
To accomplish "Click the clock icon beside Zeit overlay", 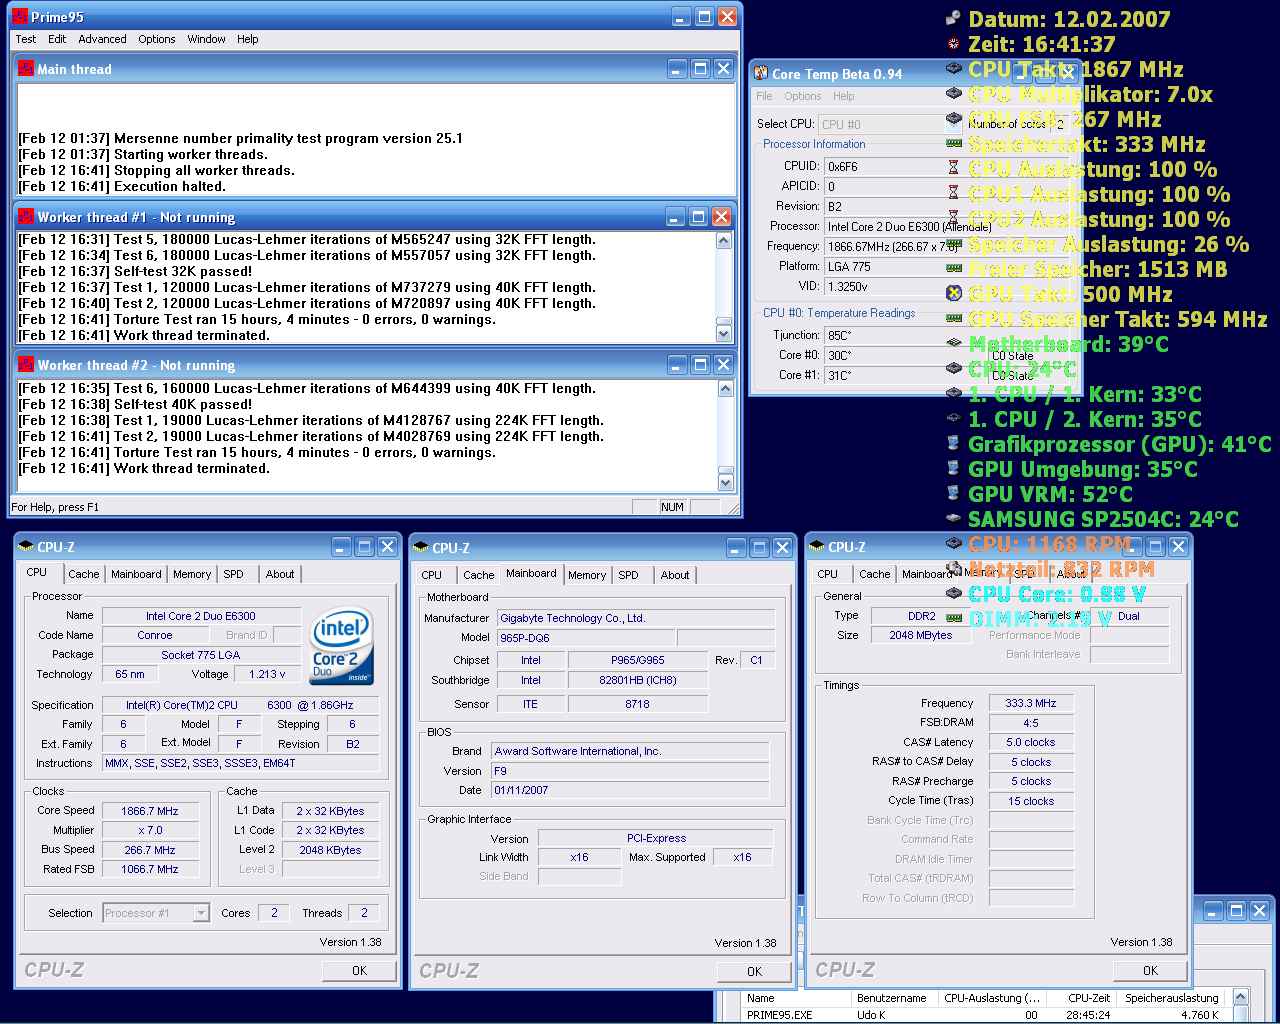I will [x=953, y=43].
